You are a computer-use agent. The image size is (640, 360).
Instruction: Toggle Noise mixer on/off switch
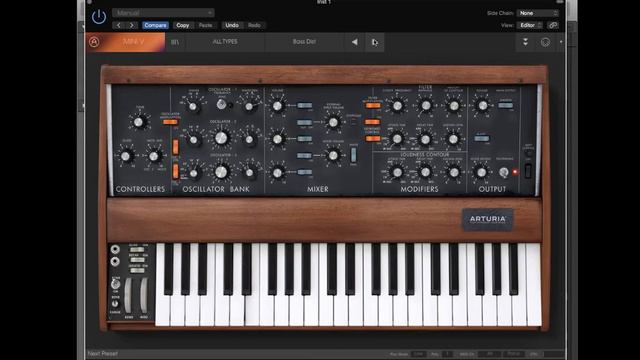click(304, 156)
